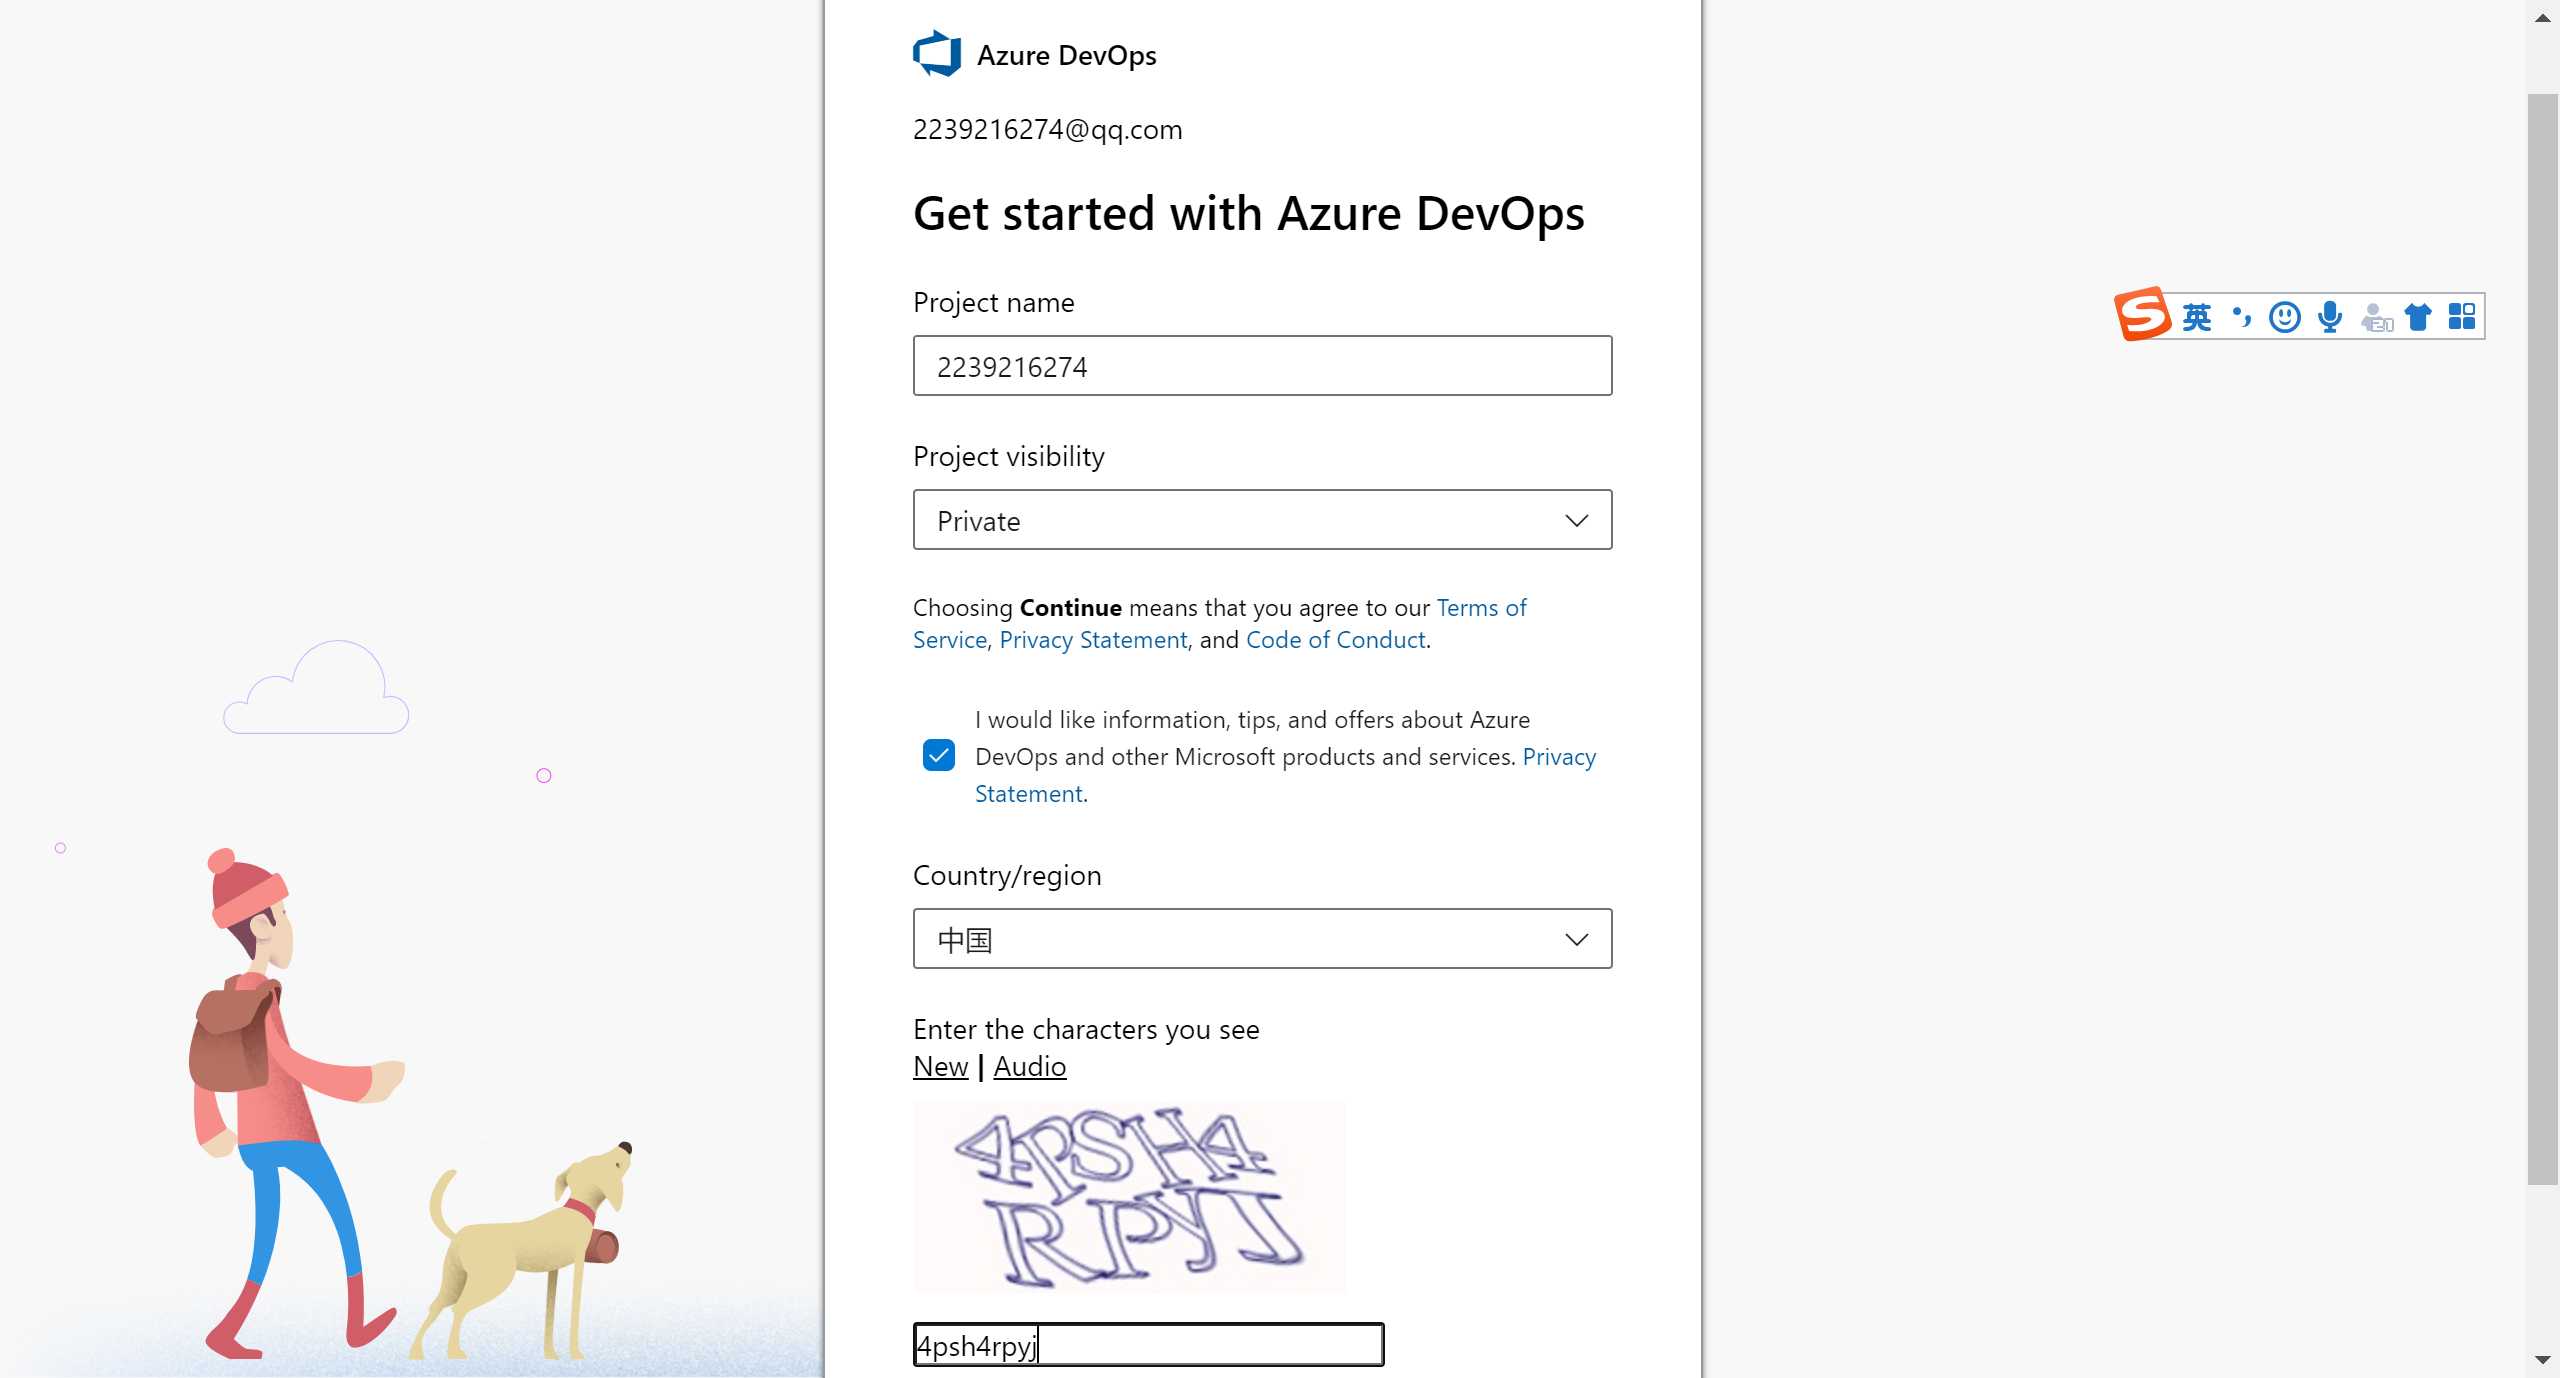Activate Sogou voice input microphone
2560x1378 pixels.
pos(2330,317)
